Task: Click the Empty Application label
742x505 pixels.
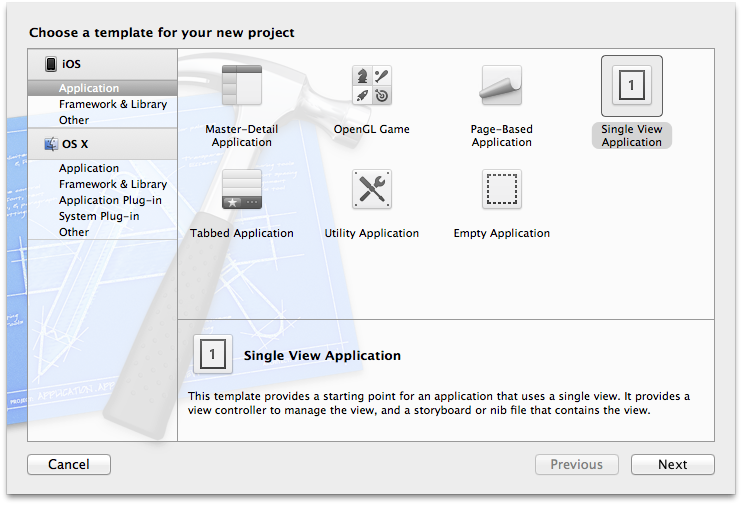Action: (502, 233)
